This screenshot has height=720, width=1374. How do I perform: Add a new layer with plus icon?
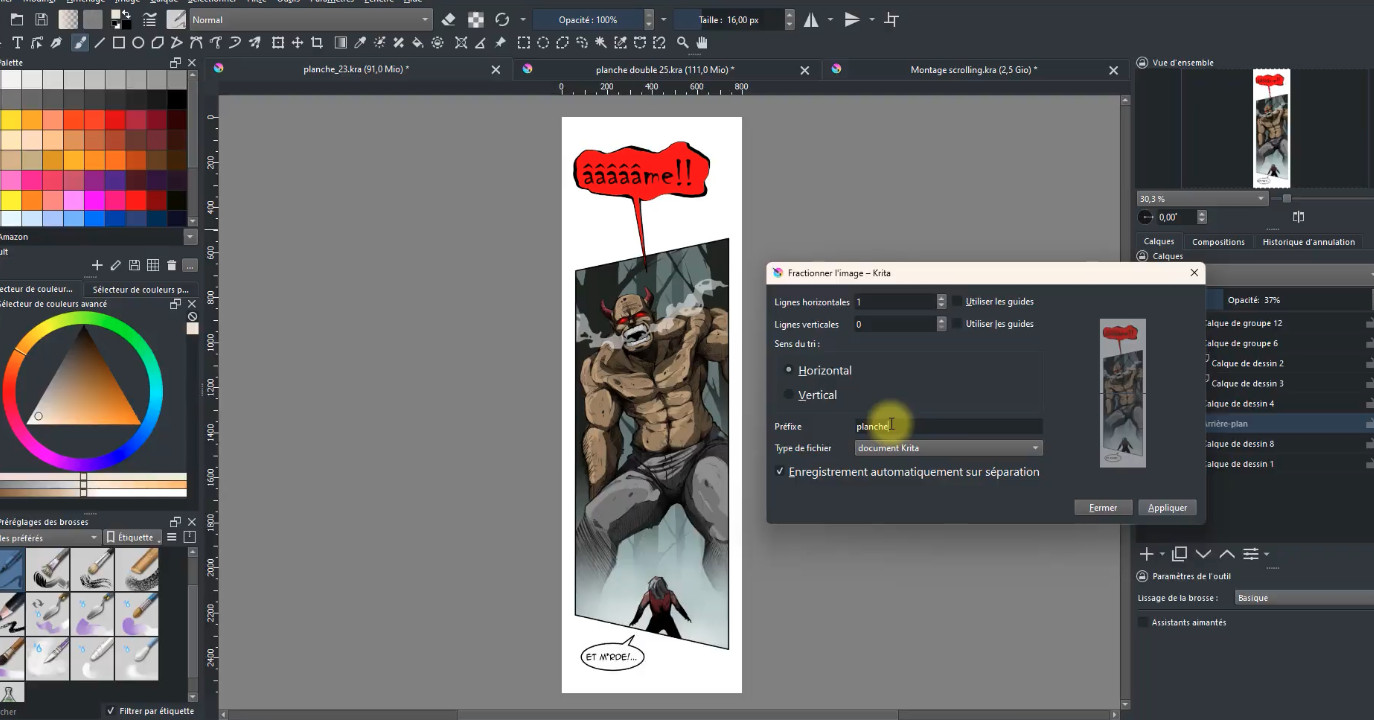pos(1147,554)
